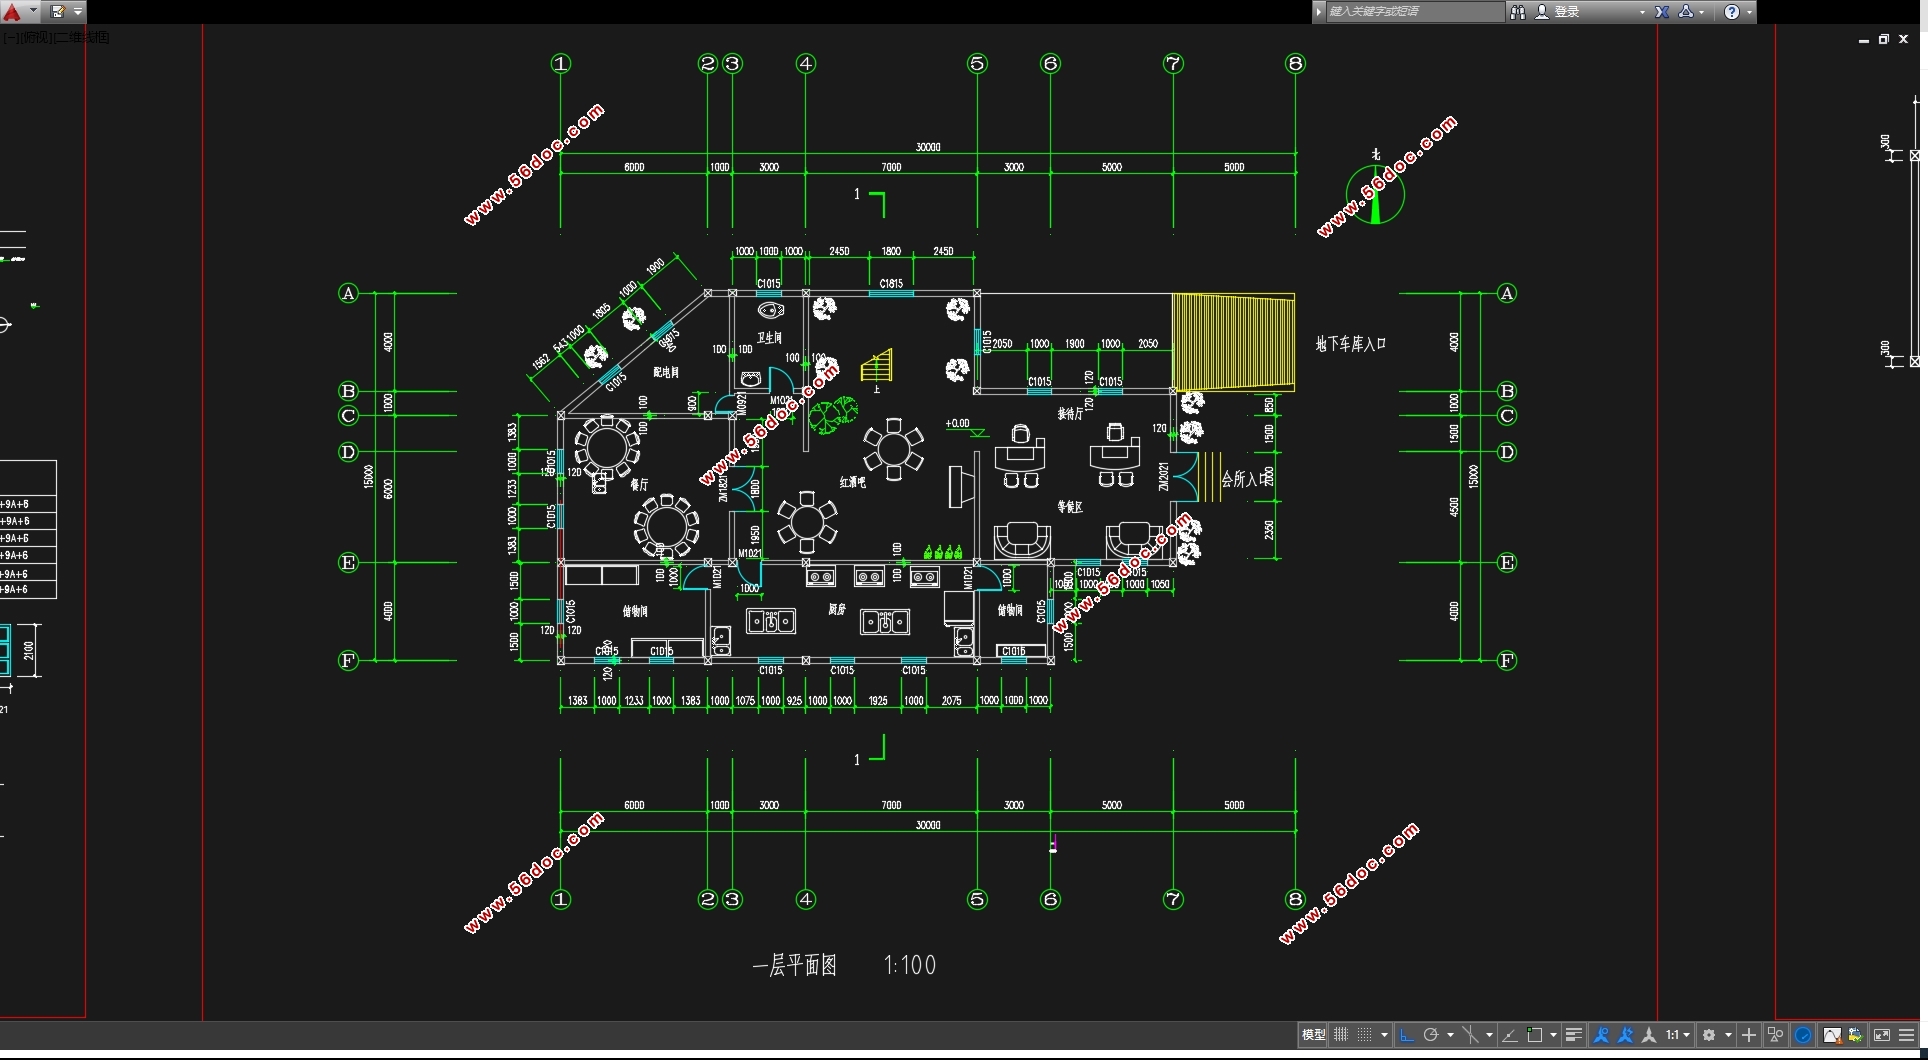1928x1060 pixels.
Task: Click the clean screen fullscreen icon
Action: [x=1881, y=1035]
